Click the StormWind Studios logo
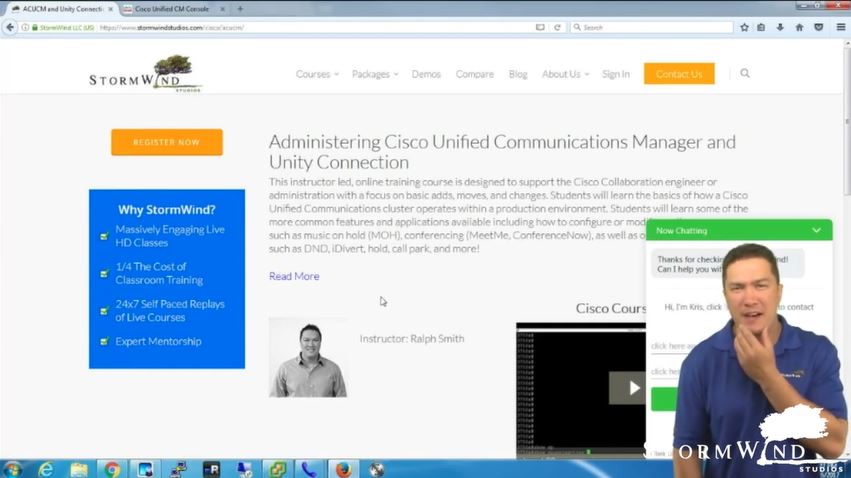Viewport: 851px width, 478px height. [x=145, y=75]
